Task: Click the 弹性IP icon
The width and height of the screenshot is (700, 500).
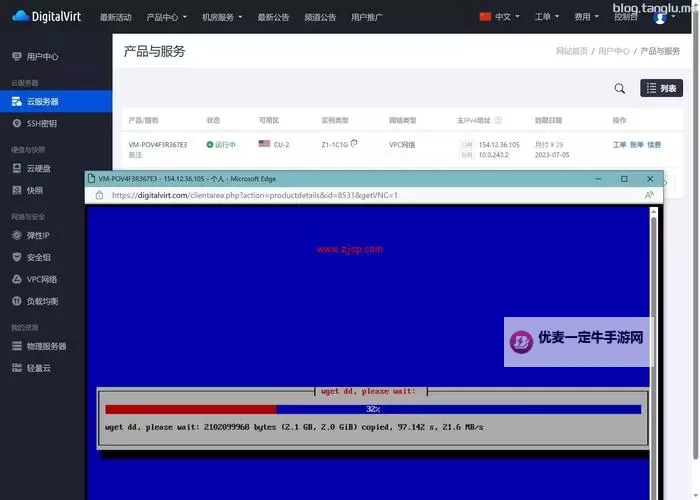Action: (17, 235)
